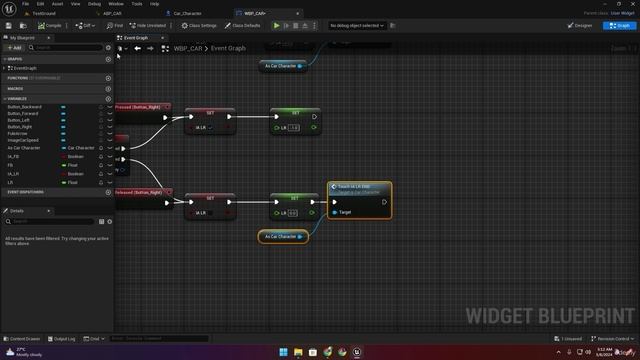Open the Revision Control dropdown
The height and width of the screenshot is (360, 640).
(x=612, y=339)
